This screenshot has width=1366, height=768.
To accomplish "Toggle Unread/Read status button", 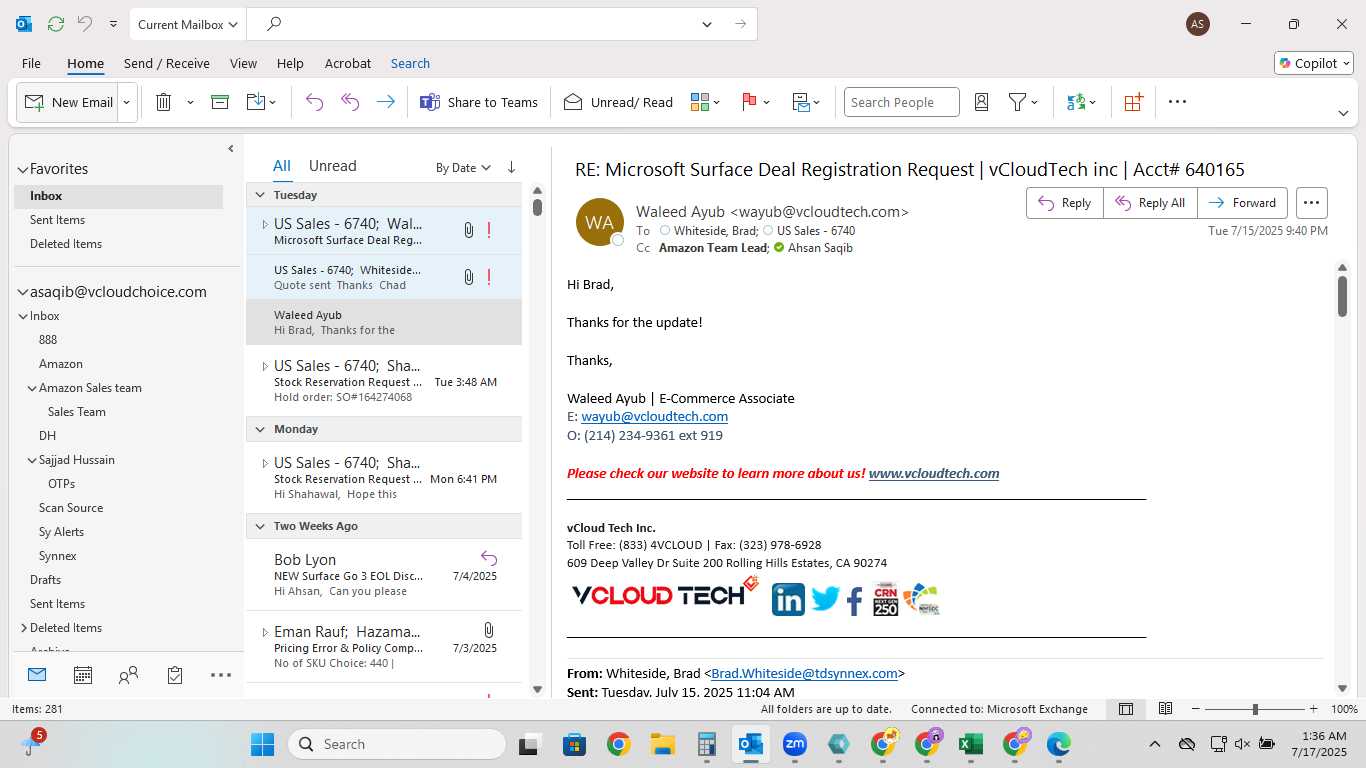I will (618, 102).
